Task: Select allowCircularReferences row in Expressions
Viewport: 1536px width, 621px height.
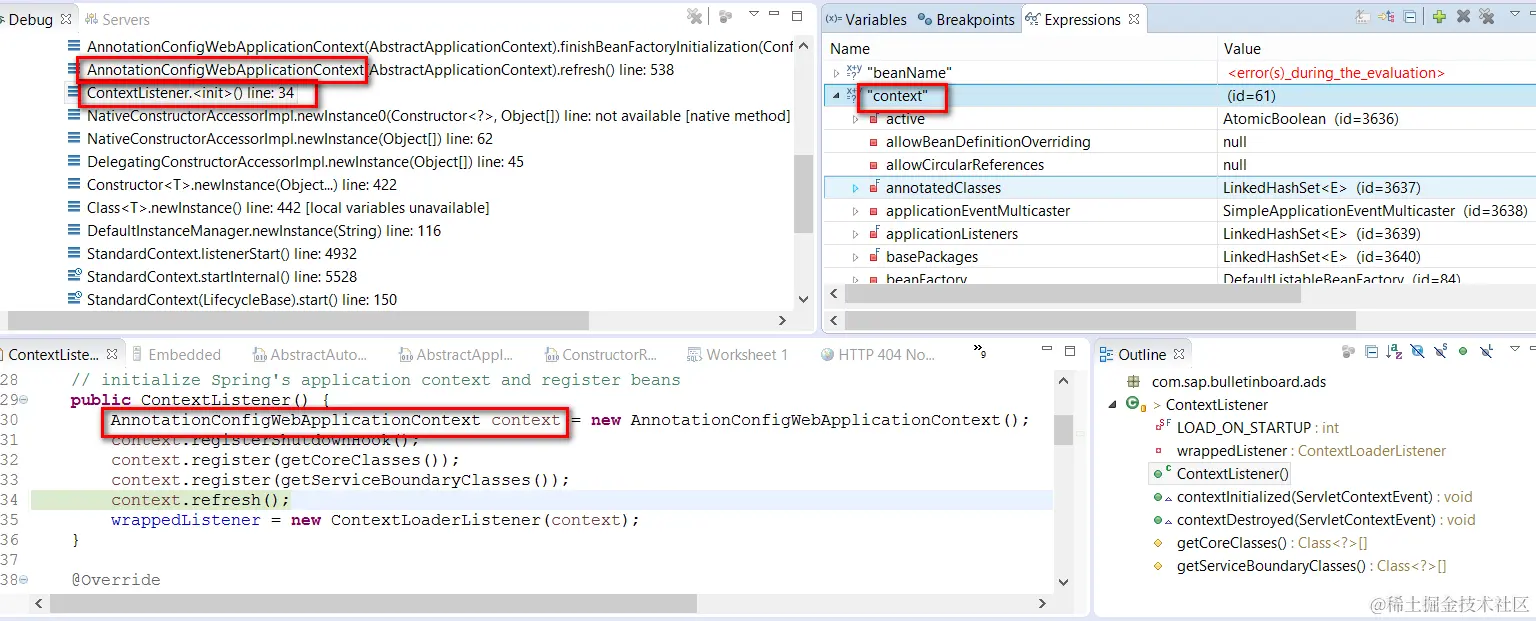Action: click(x=1178, y=165)
